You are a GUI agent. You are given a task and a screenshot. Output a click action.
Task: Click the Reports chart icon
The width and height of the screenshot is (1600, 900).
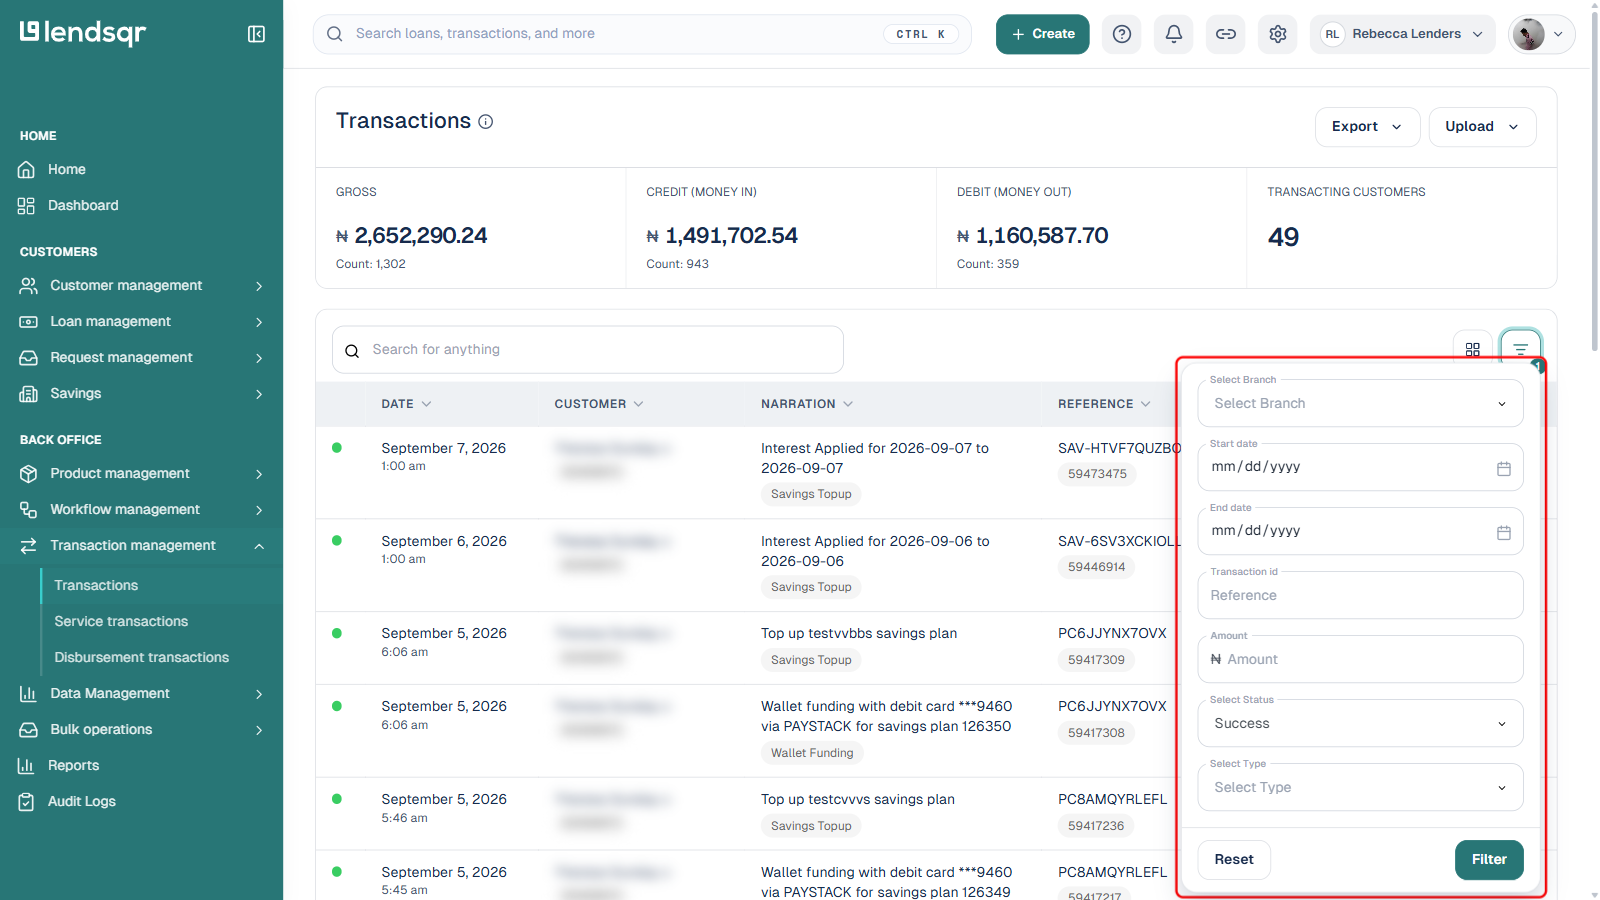27,766
